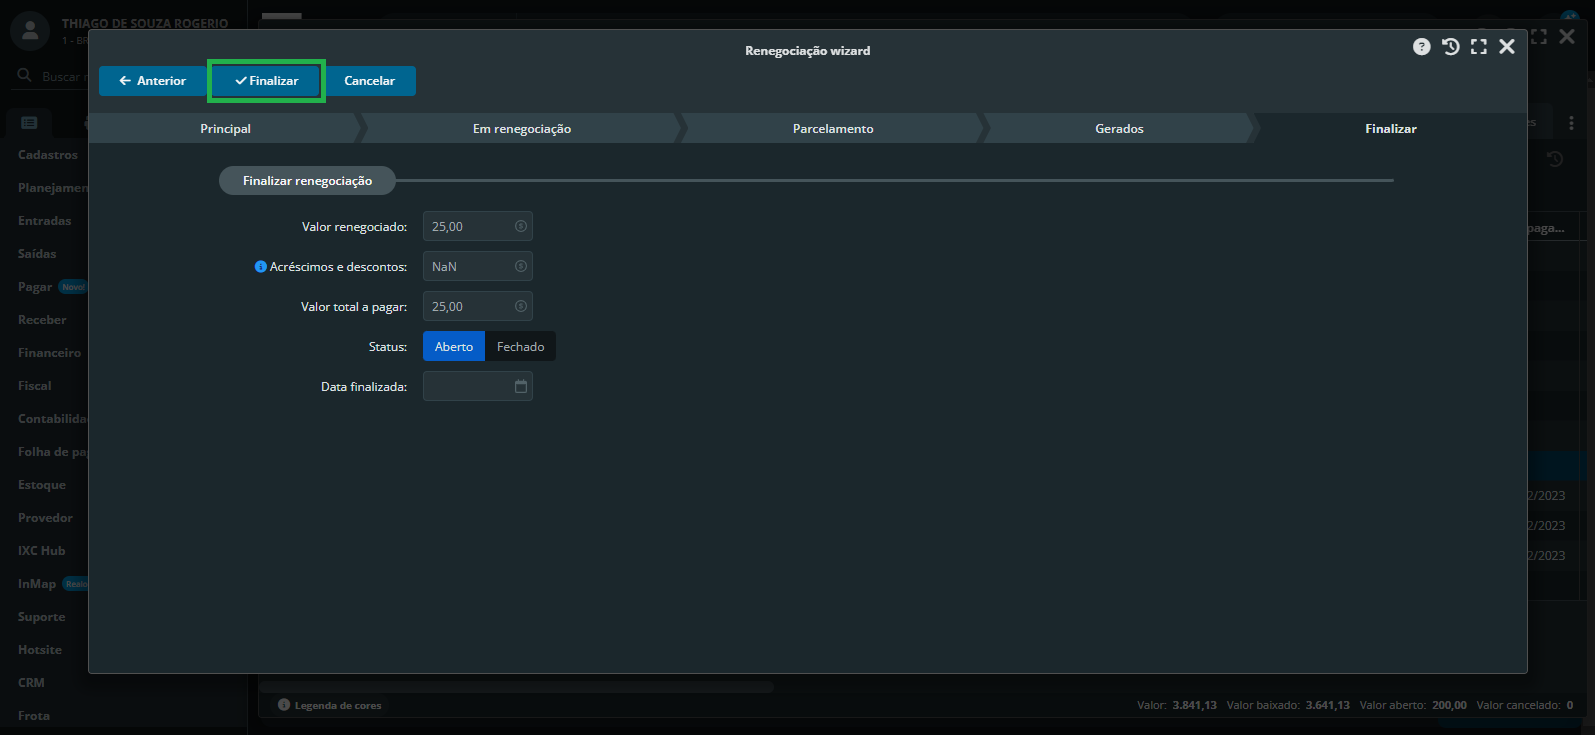Open the history clock icon in wizard header
Image resolution: width=1595 pixels, height=735 pixels.
1450,47
